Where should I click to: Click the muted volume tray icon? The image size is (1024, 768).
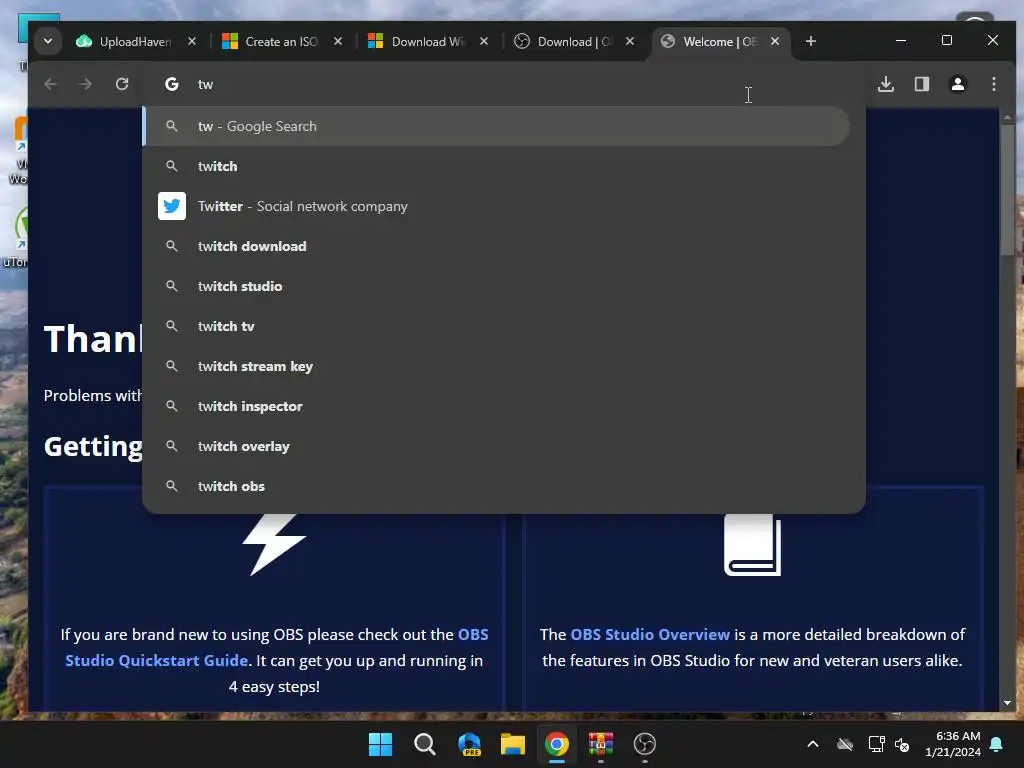[903, 744]
